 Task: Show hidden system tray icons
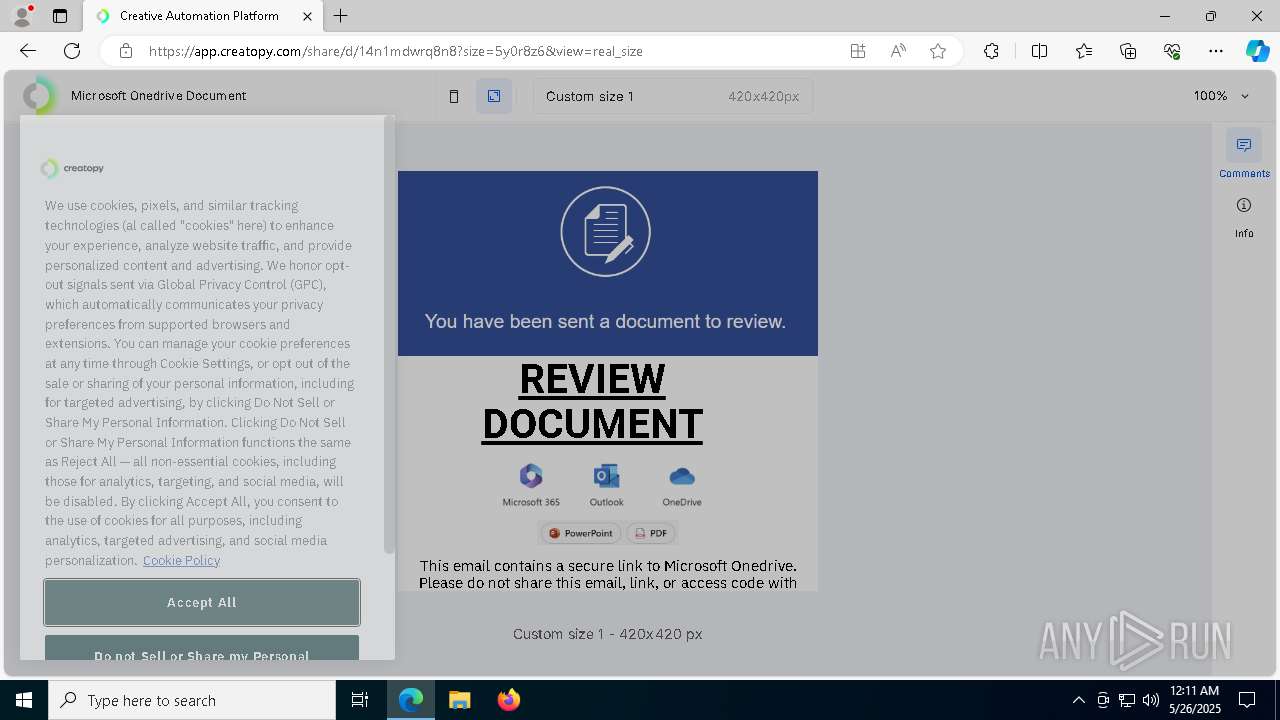click(1078, 700)
